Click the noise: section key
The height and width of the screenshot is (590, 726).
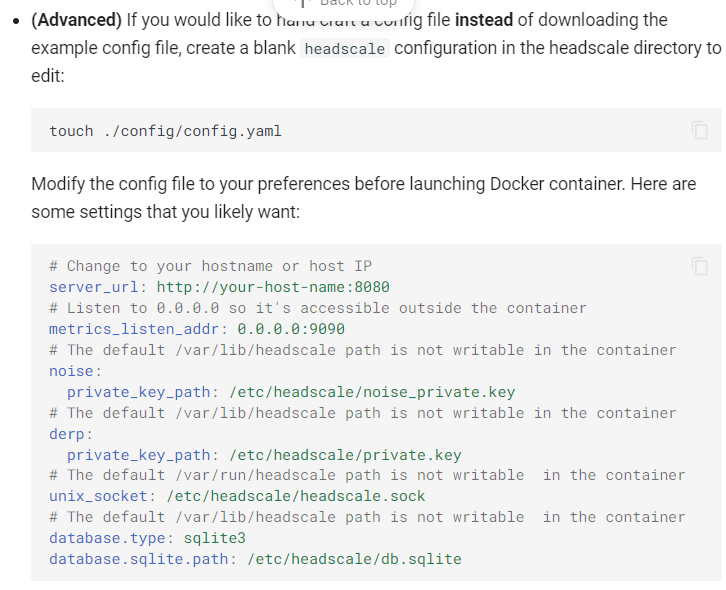click(x=75, y=371)
